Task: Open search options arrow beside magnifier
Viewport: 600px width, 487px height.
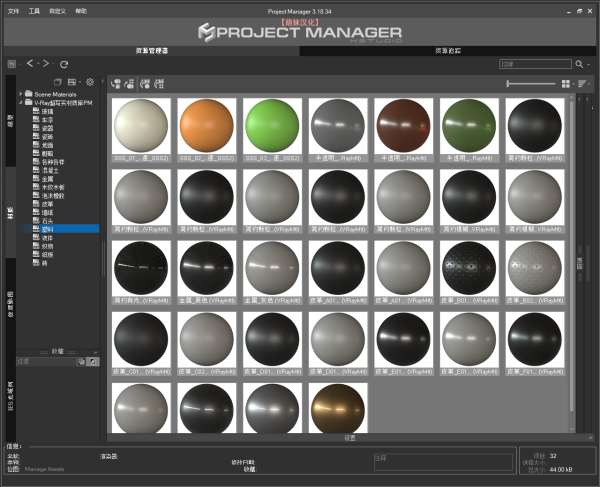Action: point(588,65)
